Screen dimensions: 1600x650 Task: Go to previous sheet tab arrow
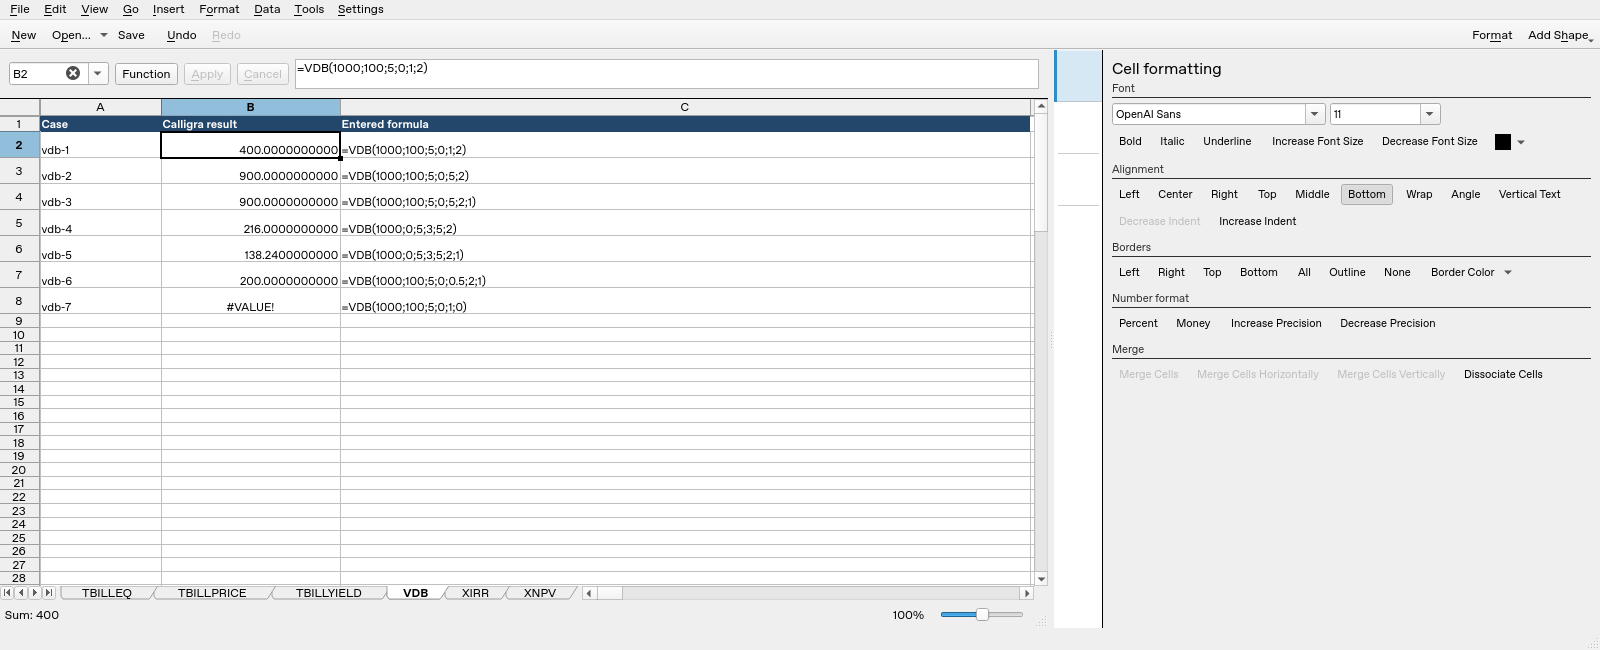tap(21, 593)
